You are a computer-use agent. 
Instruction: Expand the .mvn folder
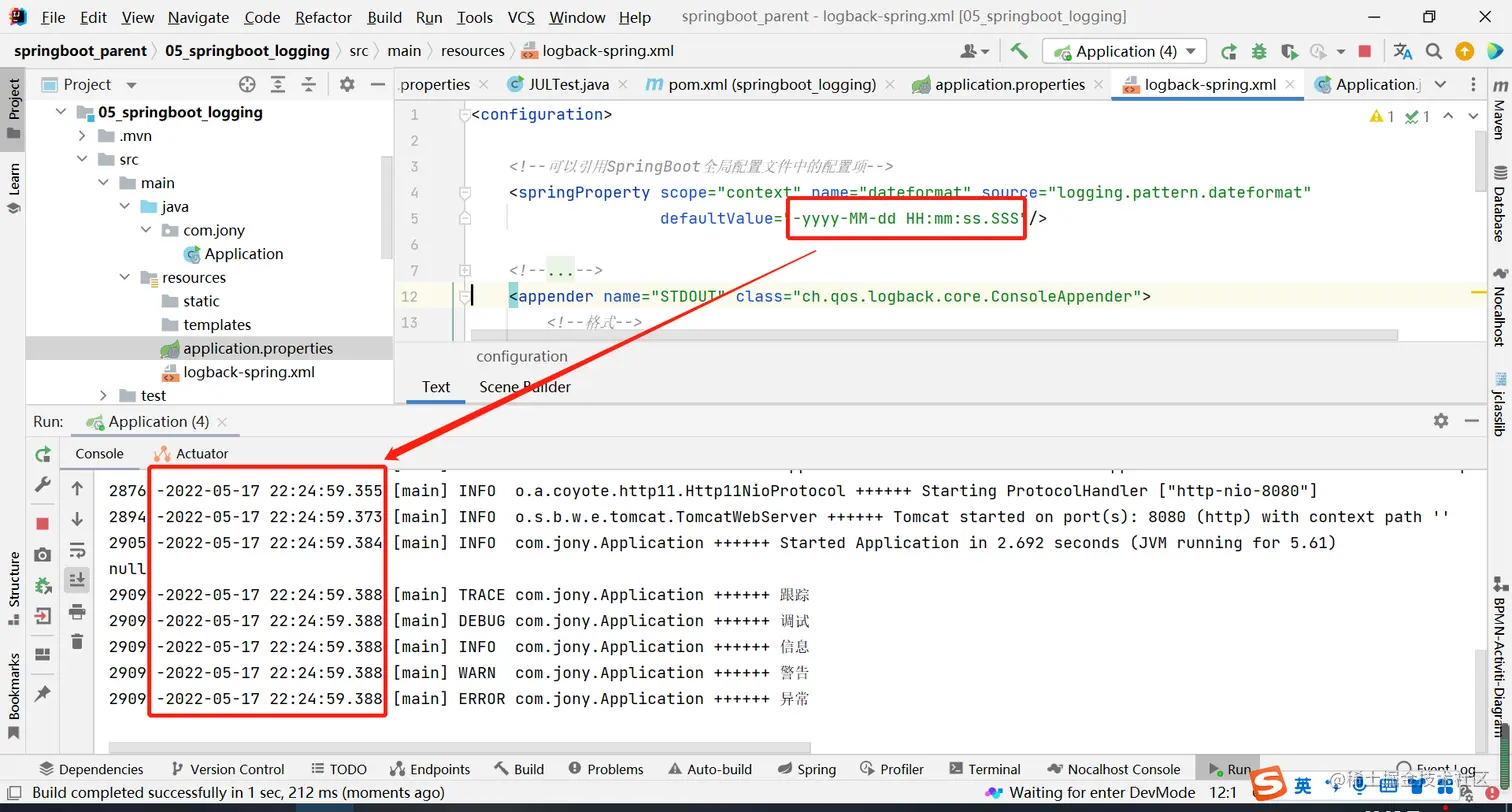tap(82, 136)
